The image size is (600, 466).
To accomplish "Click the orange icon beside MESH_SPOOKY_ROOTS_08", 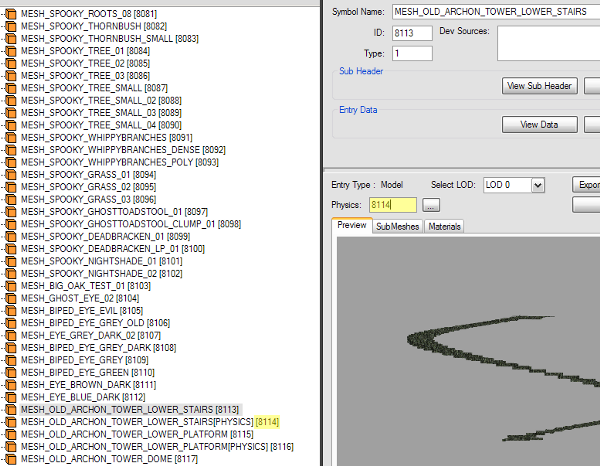I will (11, 13).
